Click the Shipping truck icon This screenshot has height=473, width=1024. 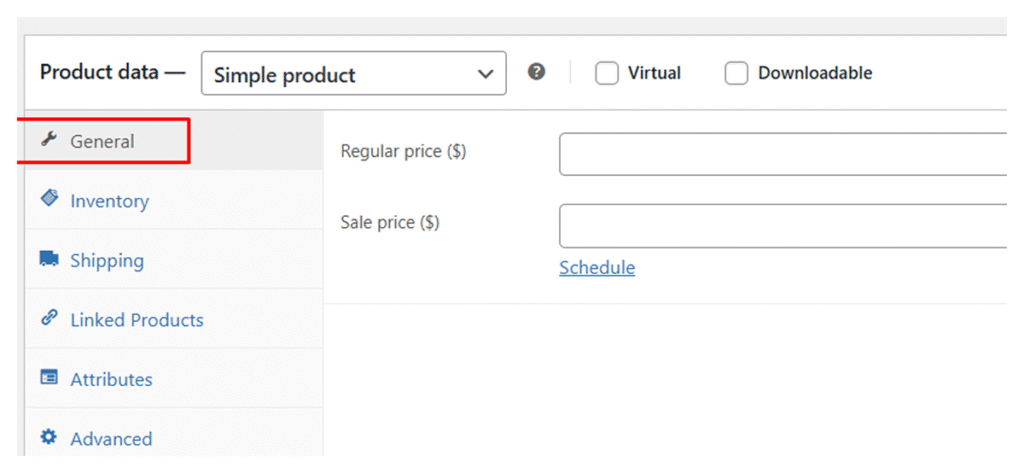(x=48, y=259)
